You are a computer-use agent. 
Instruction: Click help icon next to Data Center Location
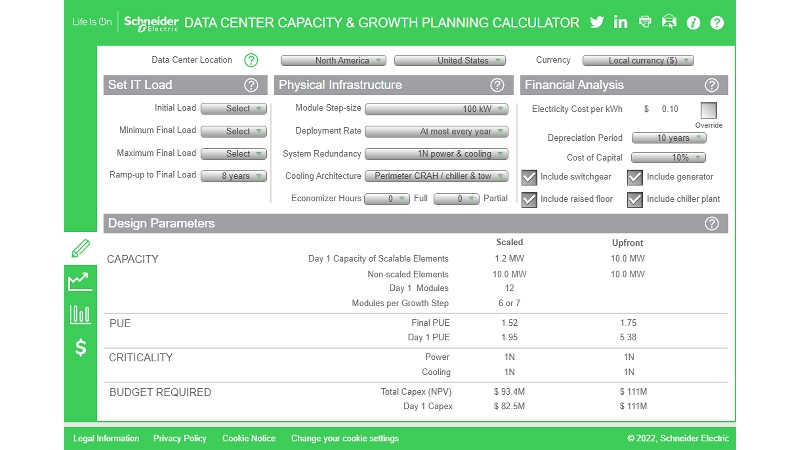251,61
